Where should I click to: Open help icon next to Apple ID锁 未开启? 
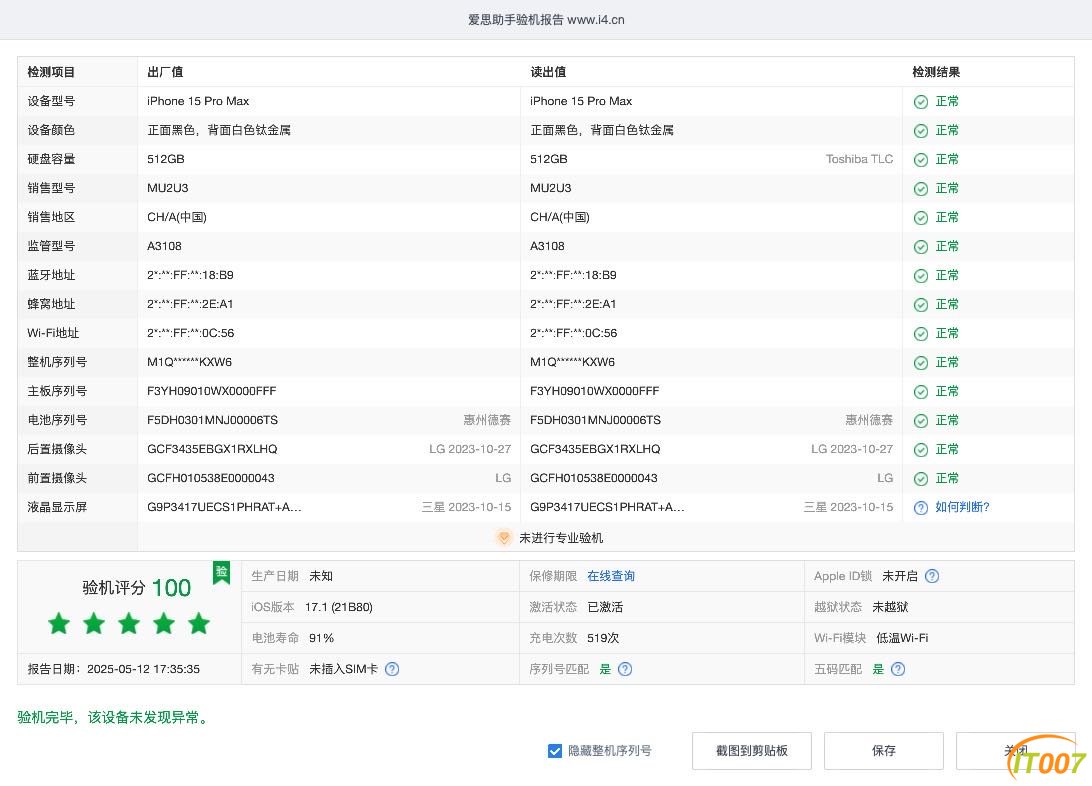tap(932, 576)
